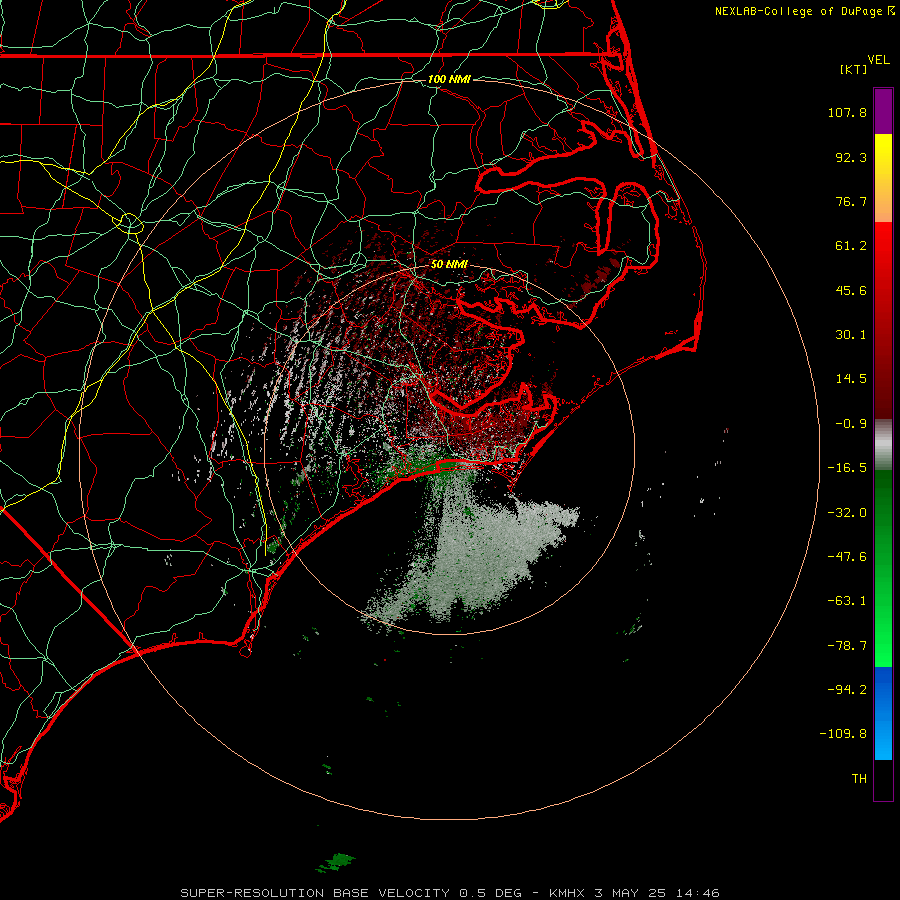Select the 14.5 legend value
The width and height of the screenshot is (900, 900).
851,379
